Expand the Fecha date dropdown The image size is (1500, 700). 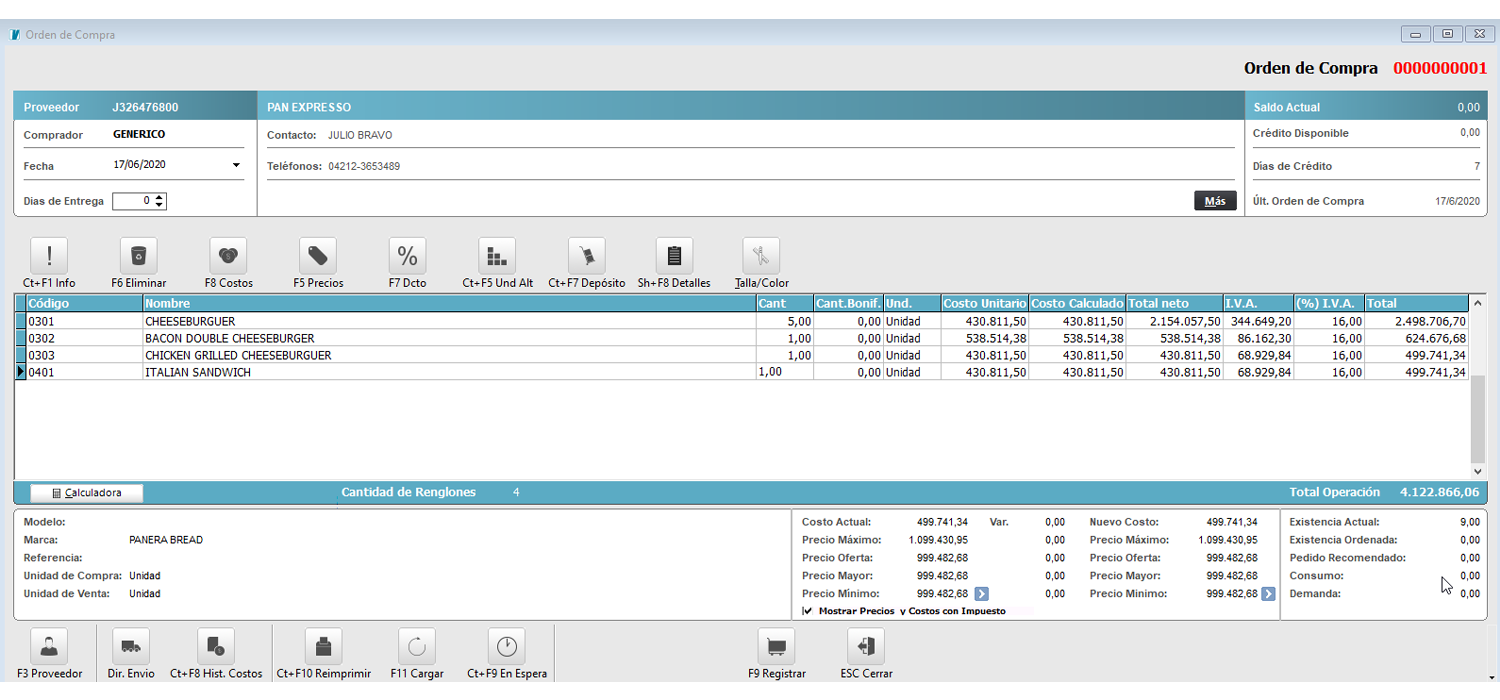click(236, 166)
